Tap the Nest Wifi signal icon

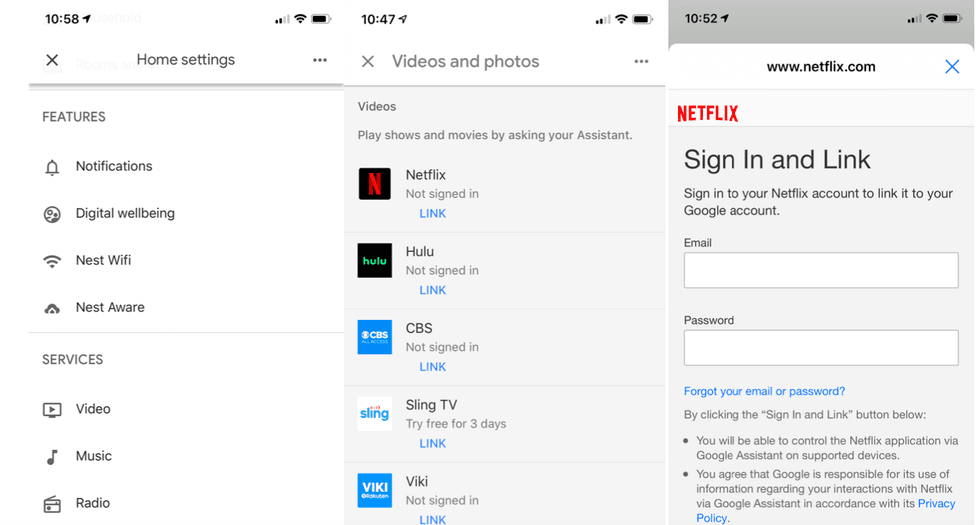click(52, 261)
